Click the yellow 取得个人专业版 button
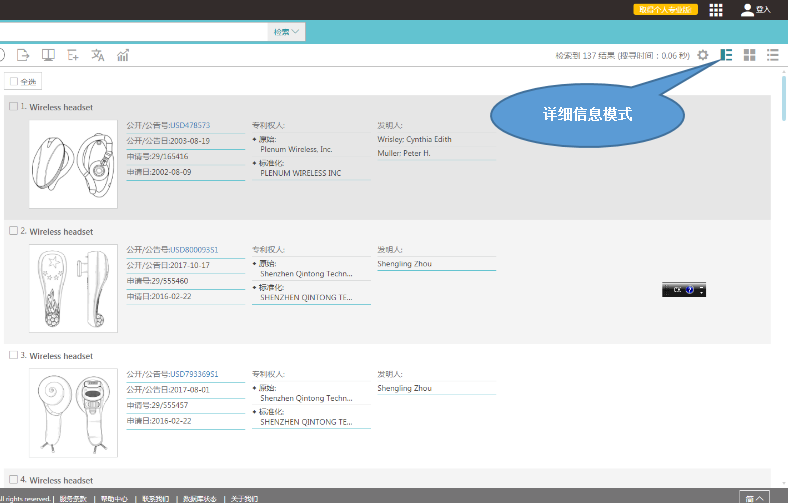 click(665, 10)
